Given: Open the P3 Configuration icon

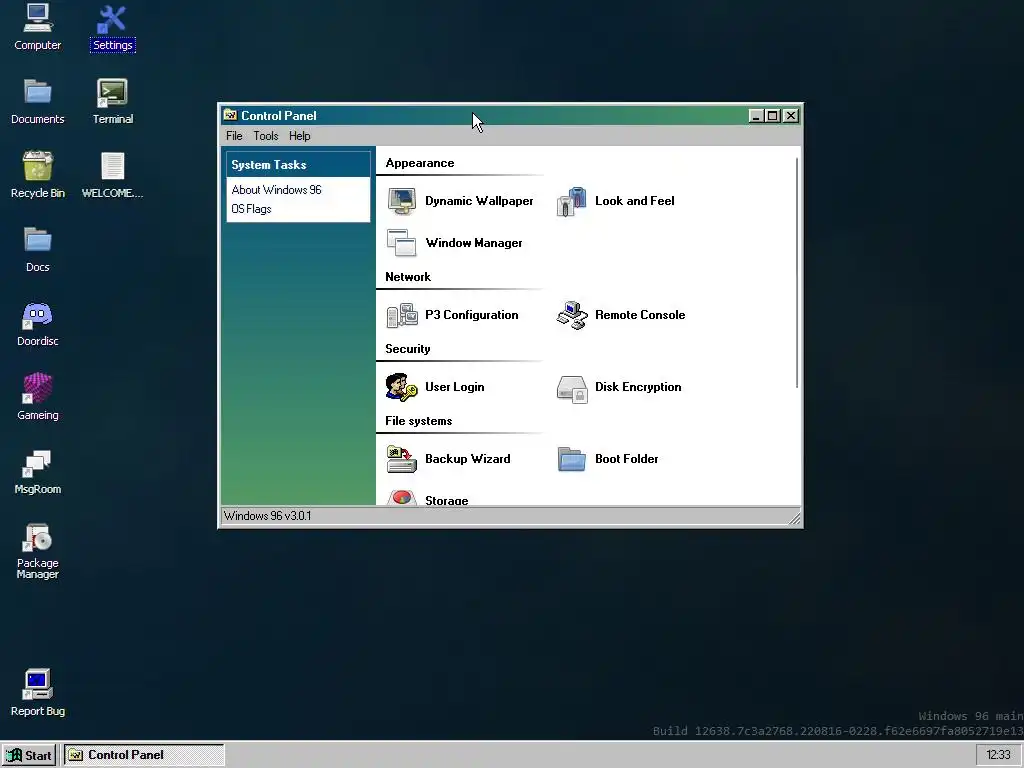Looking at the screenshot, I should [402, 315].
